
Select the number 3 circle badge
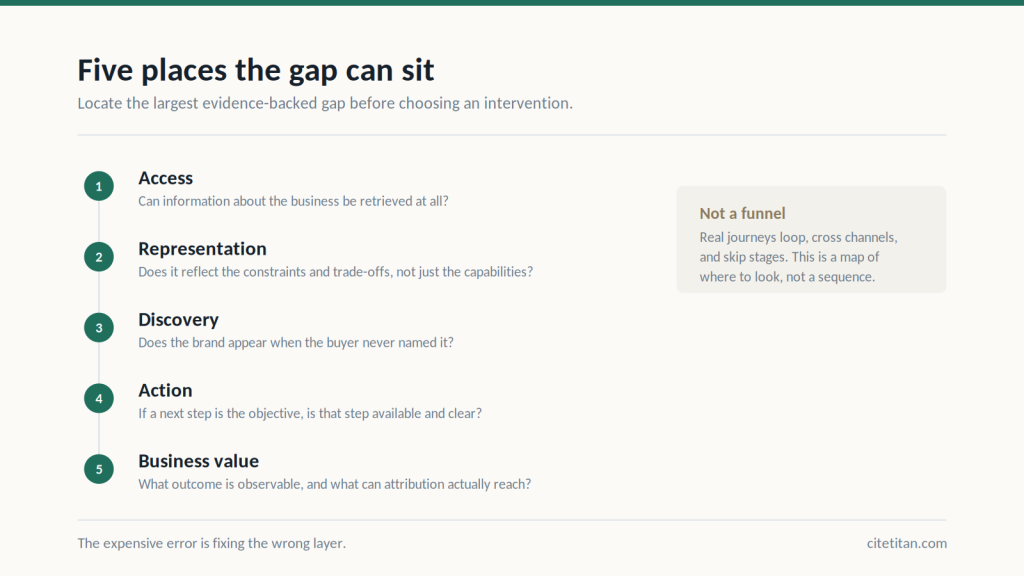[x=99, y=328]
